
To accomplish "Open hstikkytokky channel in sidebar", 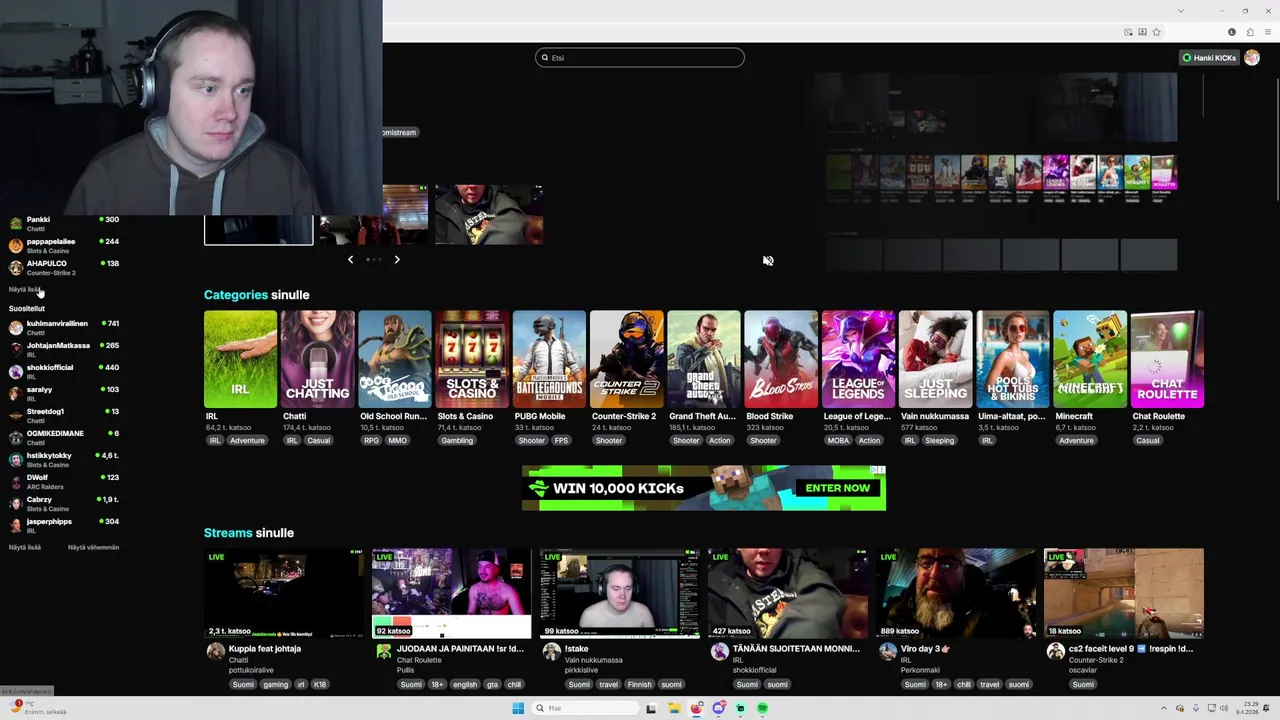I will coord(63,459).
